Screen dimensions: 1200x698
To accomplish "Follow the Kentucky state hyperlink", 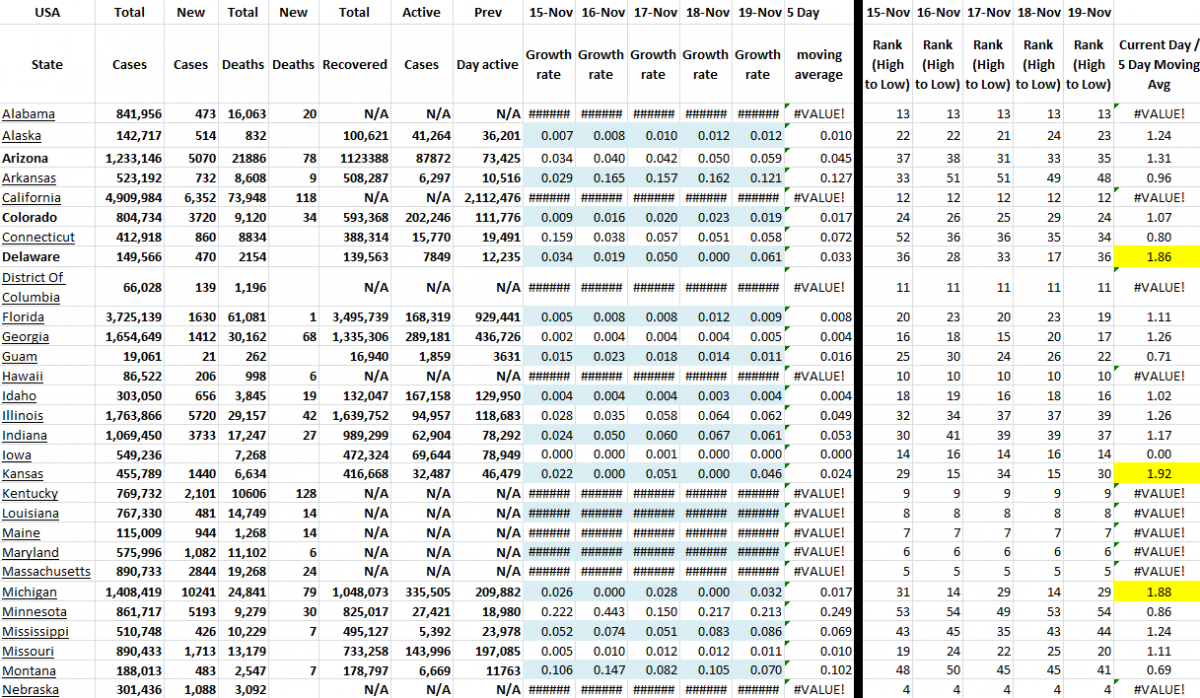I will pos(28,493).
